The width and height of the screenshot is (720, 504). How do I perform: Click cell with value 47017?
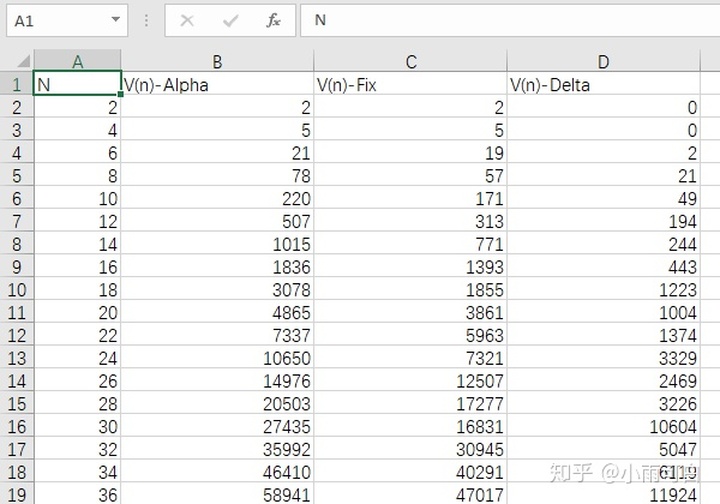click(x=411, y=494)
